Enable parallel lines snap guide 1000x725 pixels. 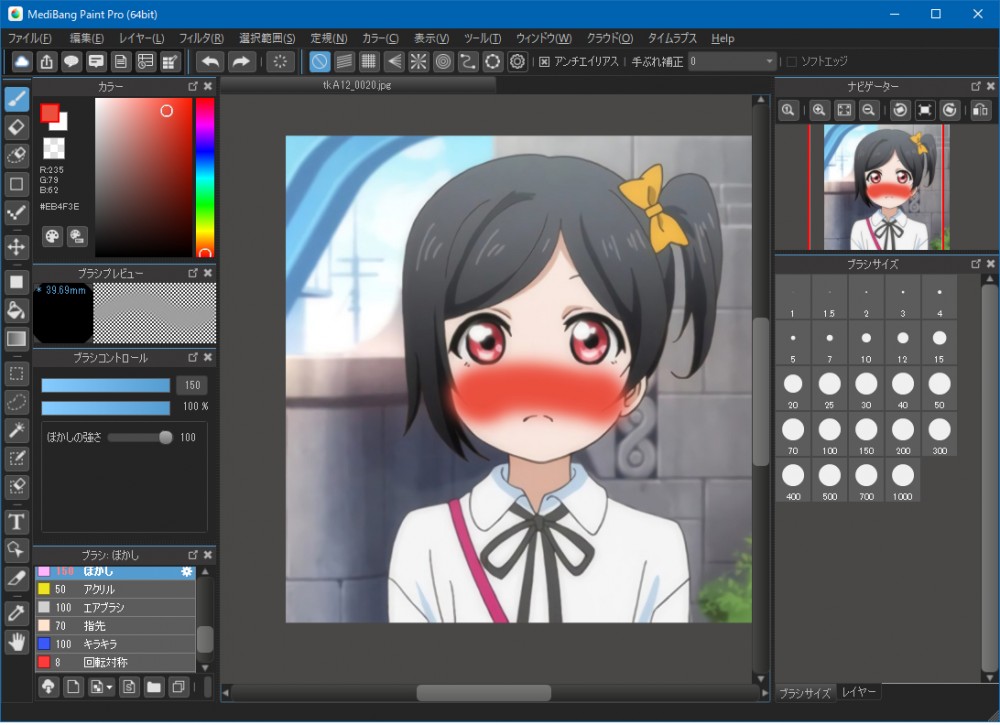(344, 62)
